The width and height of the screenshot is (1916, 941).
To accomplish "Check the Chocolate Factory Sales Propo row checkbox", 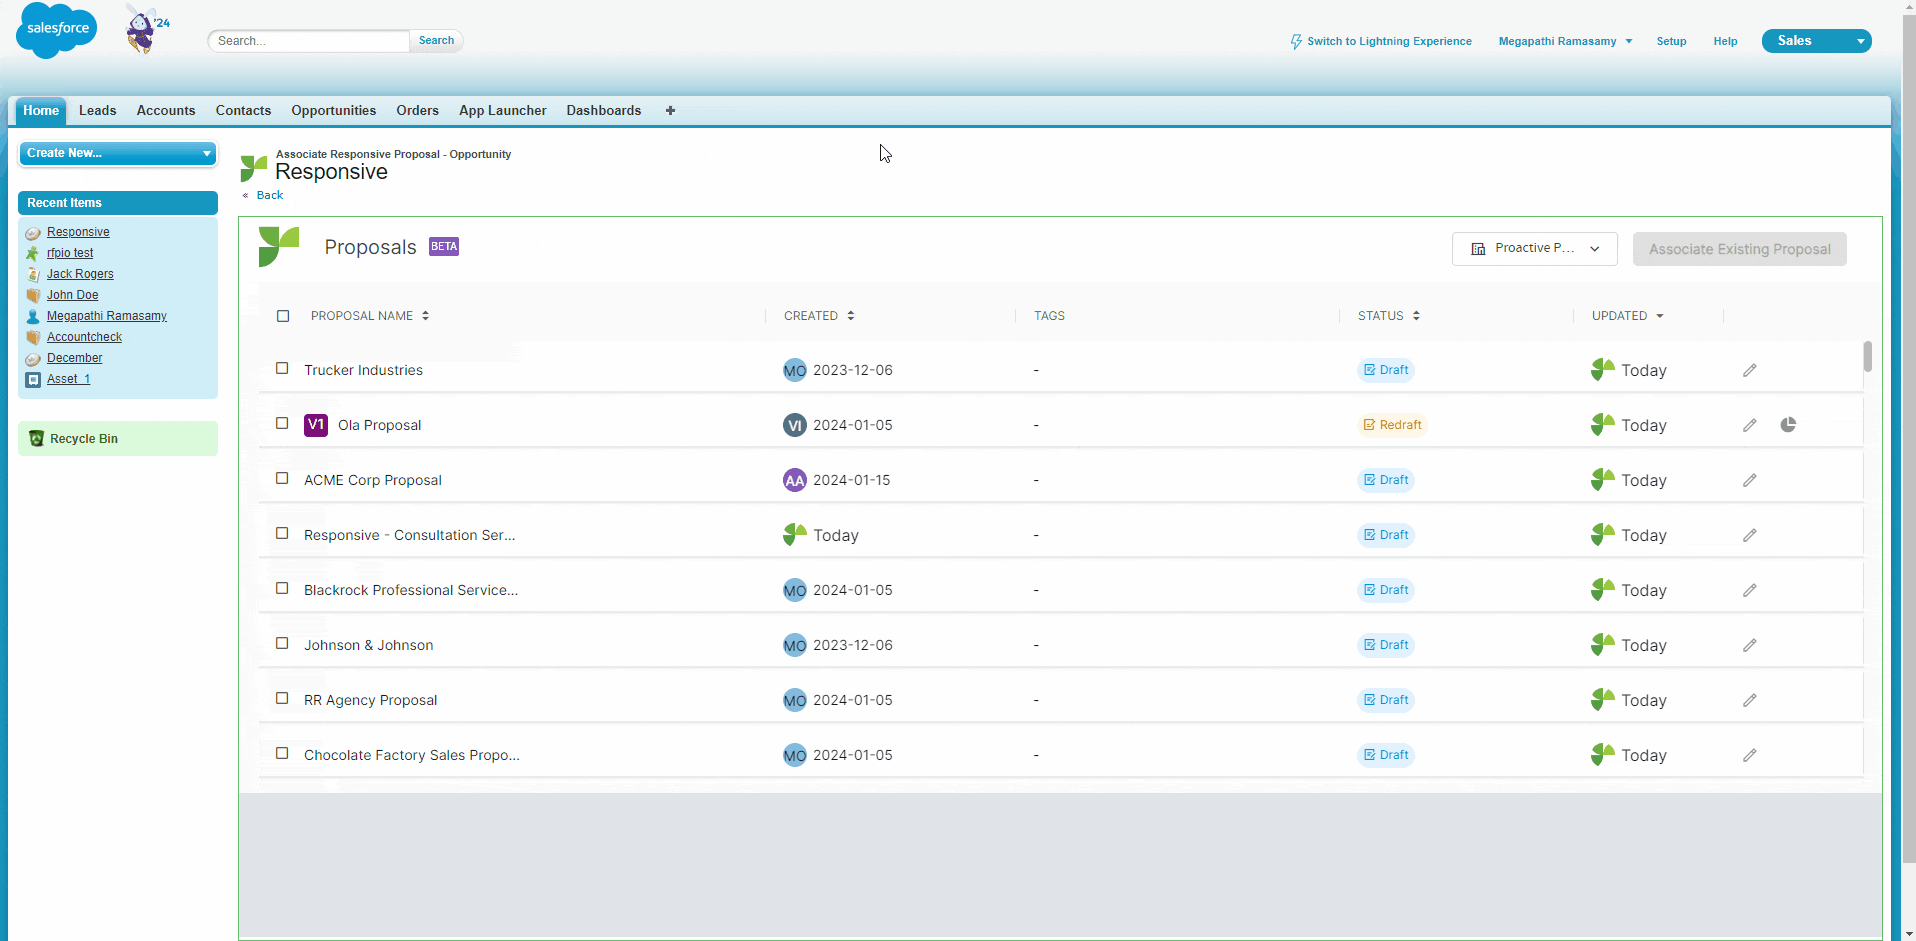I will click(x=282, y=753).
